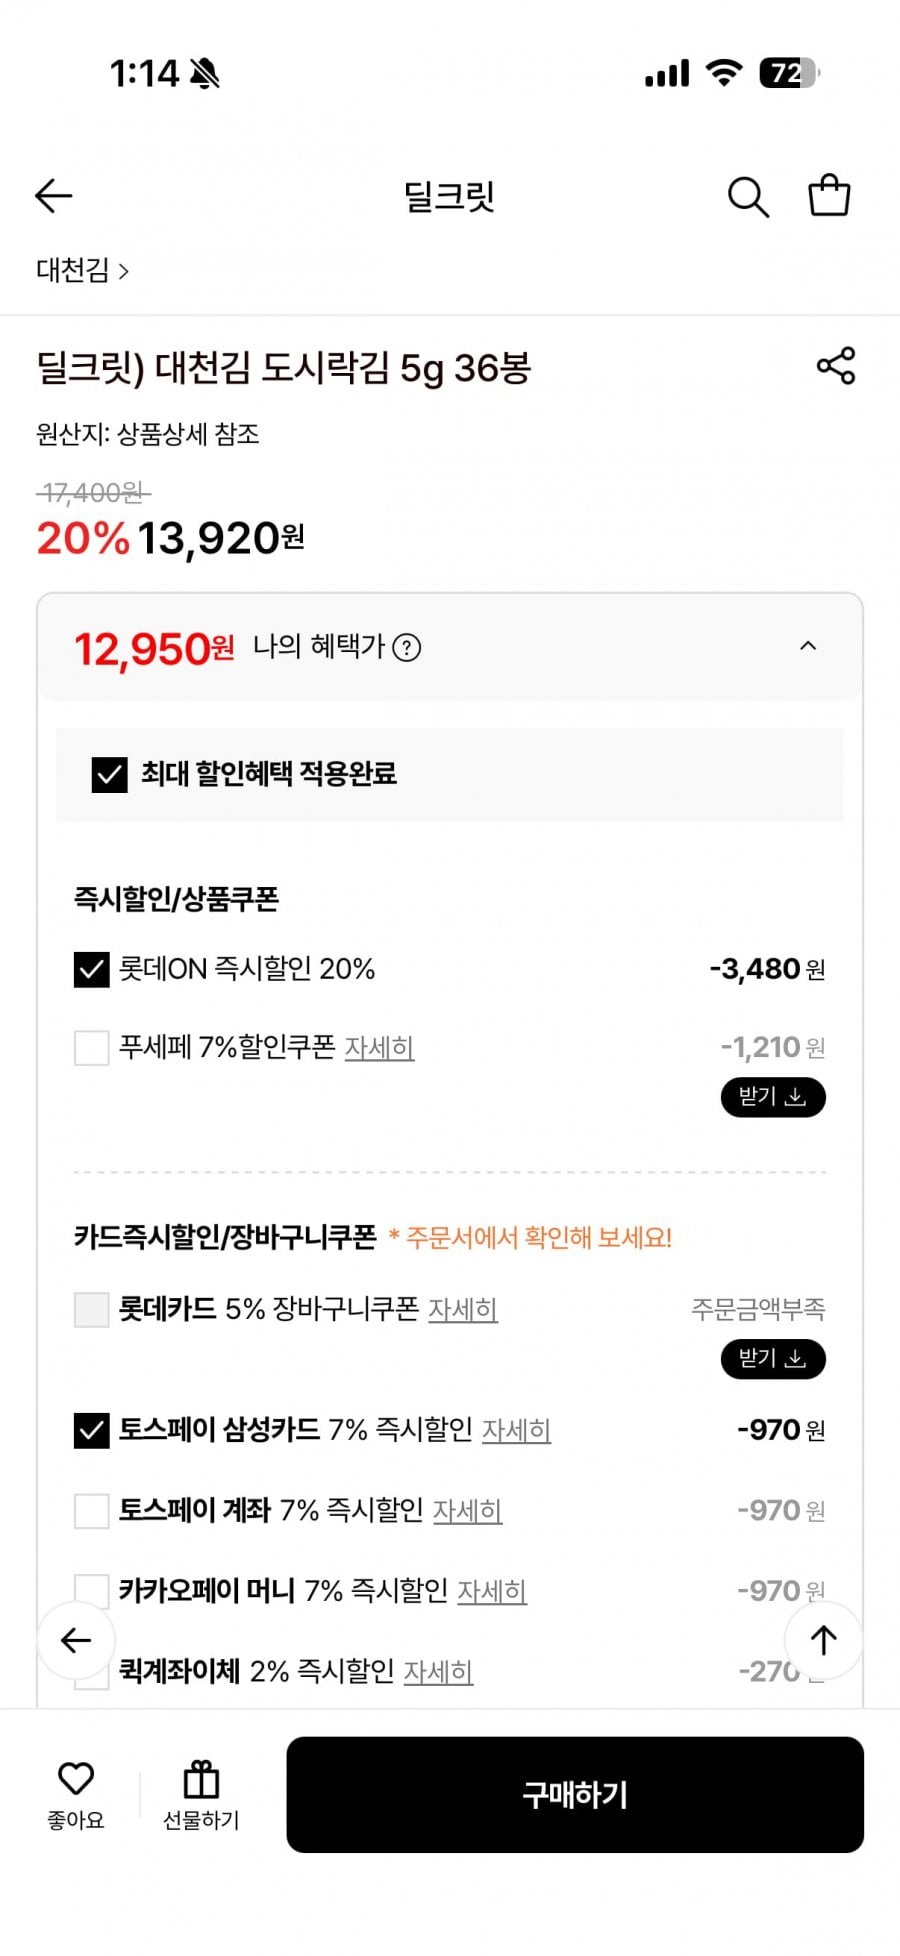Tap the share icon beside product title
This screenshot has width=900, height=1956.
coord(836,366)
